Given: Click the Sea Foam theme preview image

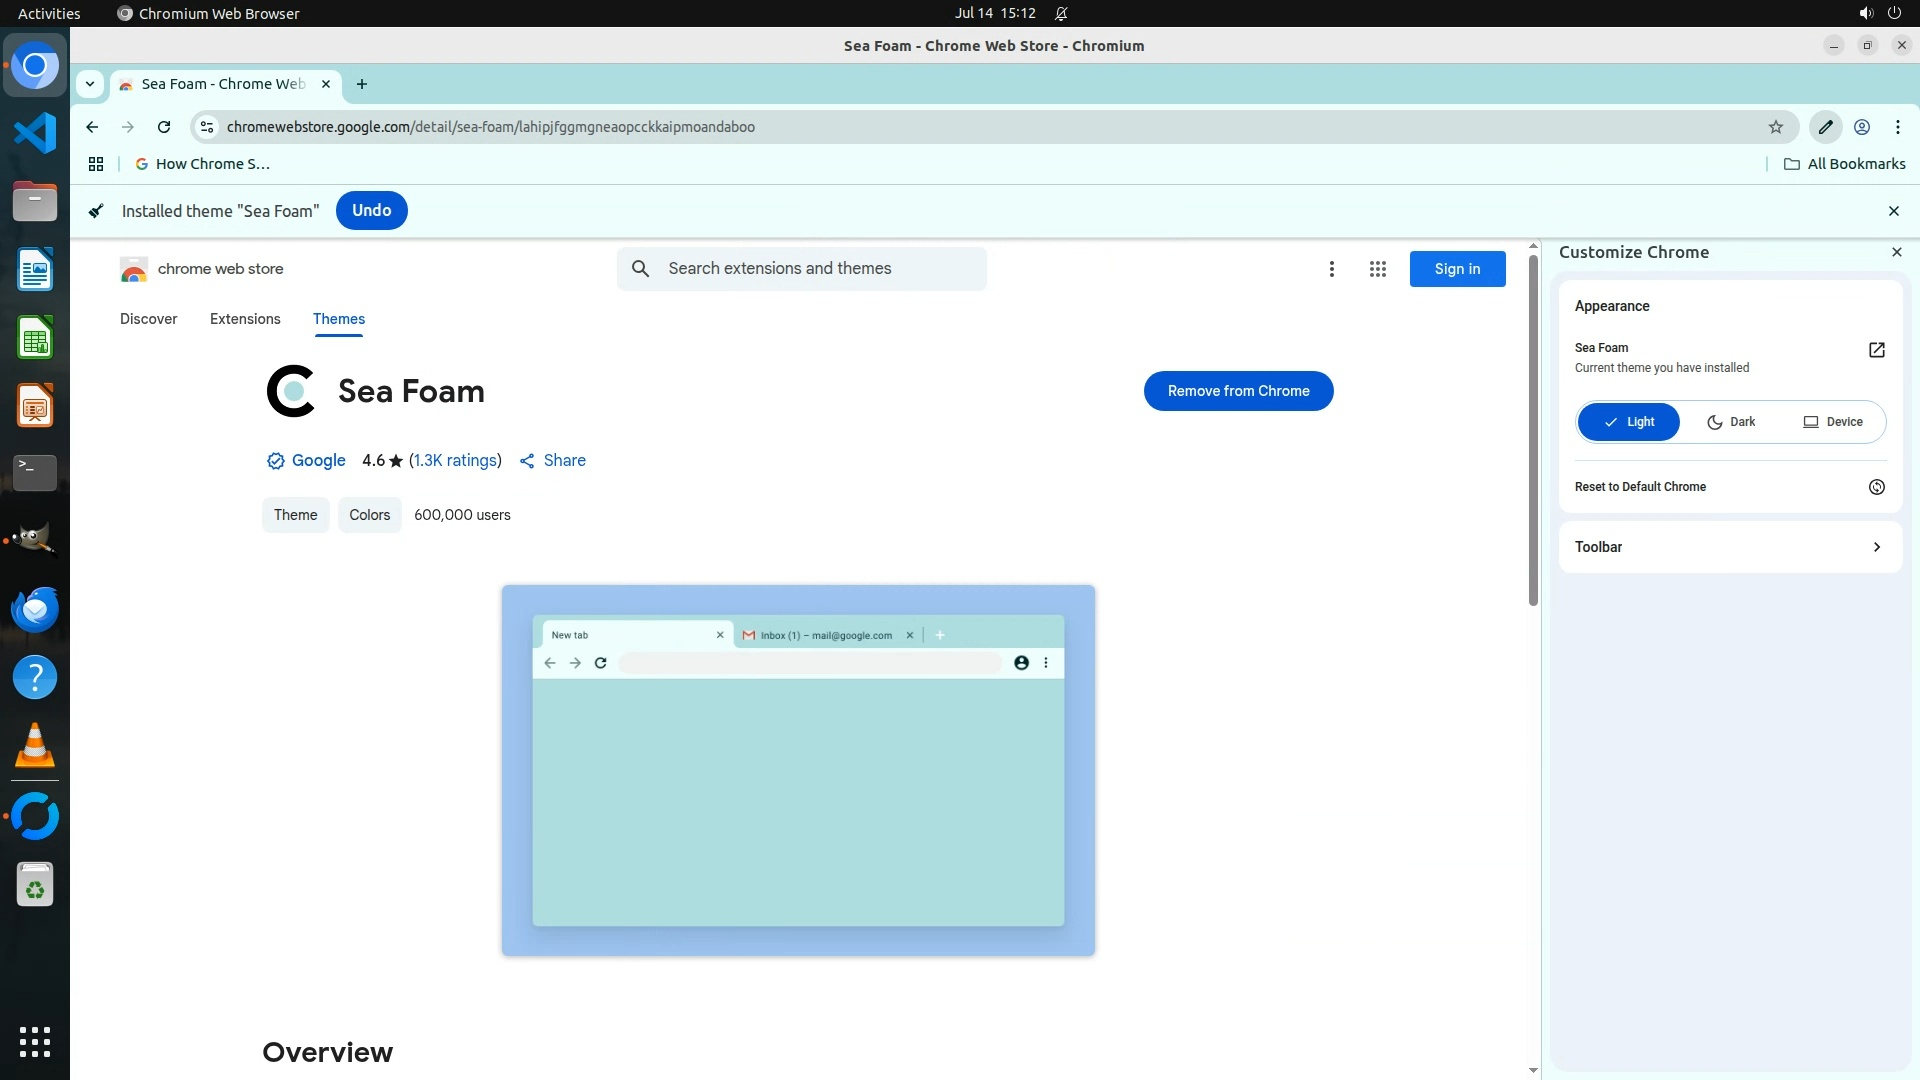Looking at the screenshot, I should point(798,770).
